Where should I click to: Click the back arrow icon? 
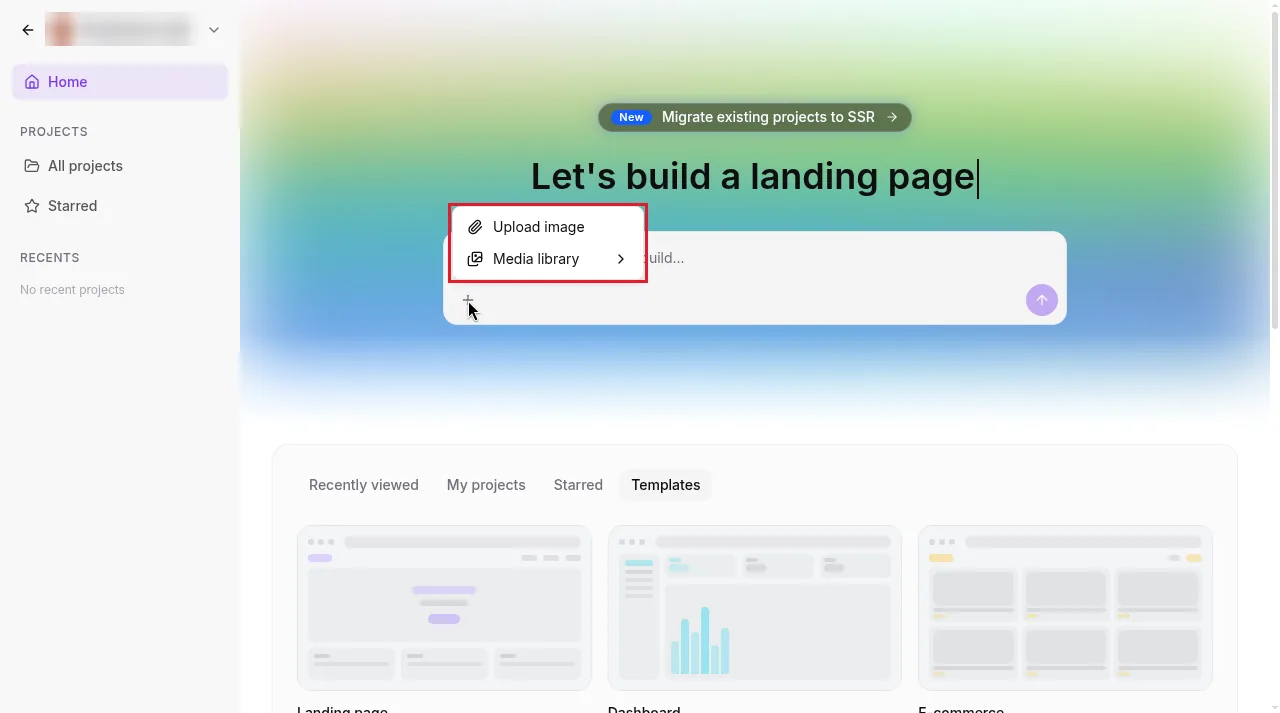pyautogui.click(x=28, y=30)
